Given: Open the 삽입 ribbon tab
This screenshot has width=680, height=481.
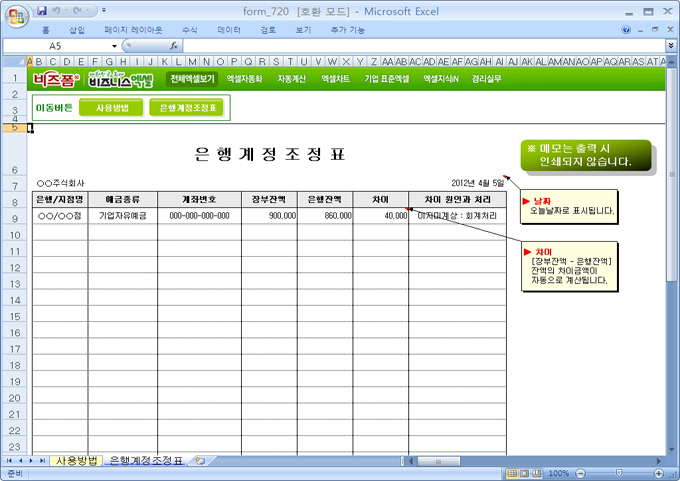Looking at the screenshot, I should (x=77, y=30).
